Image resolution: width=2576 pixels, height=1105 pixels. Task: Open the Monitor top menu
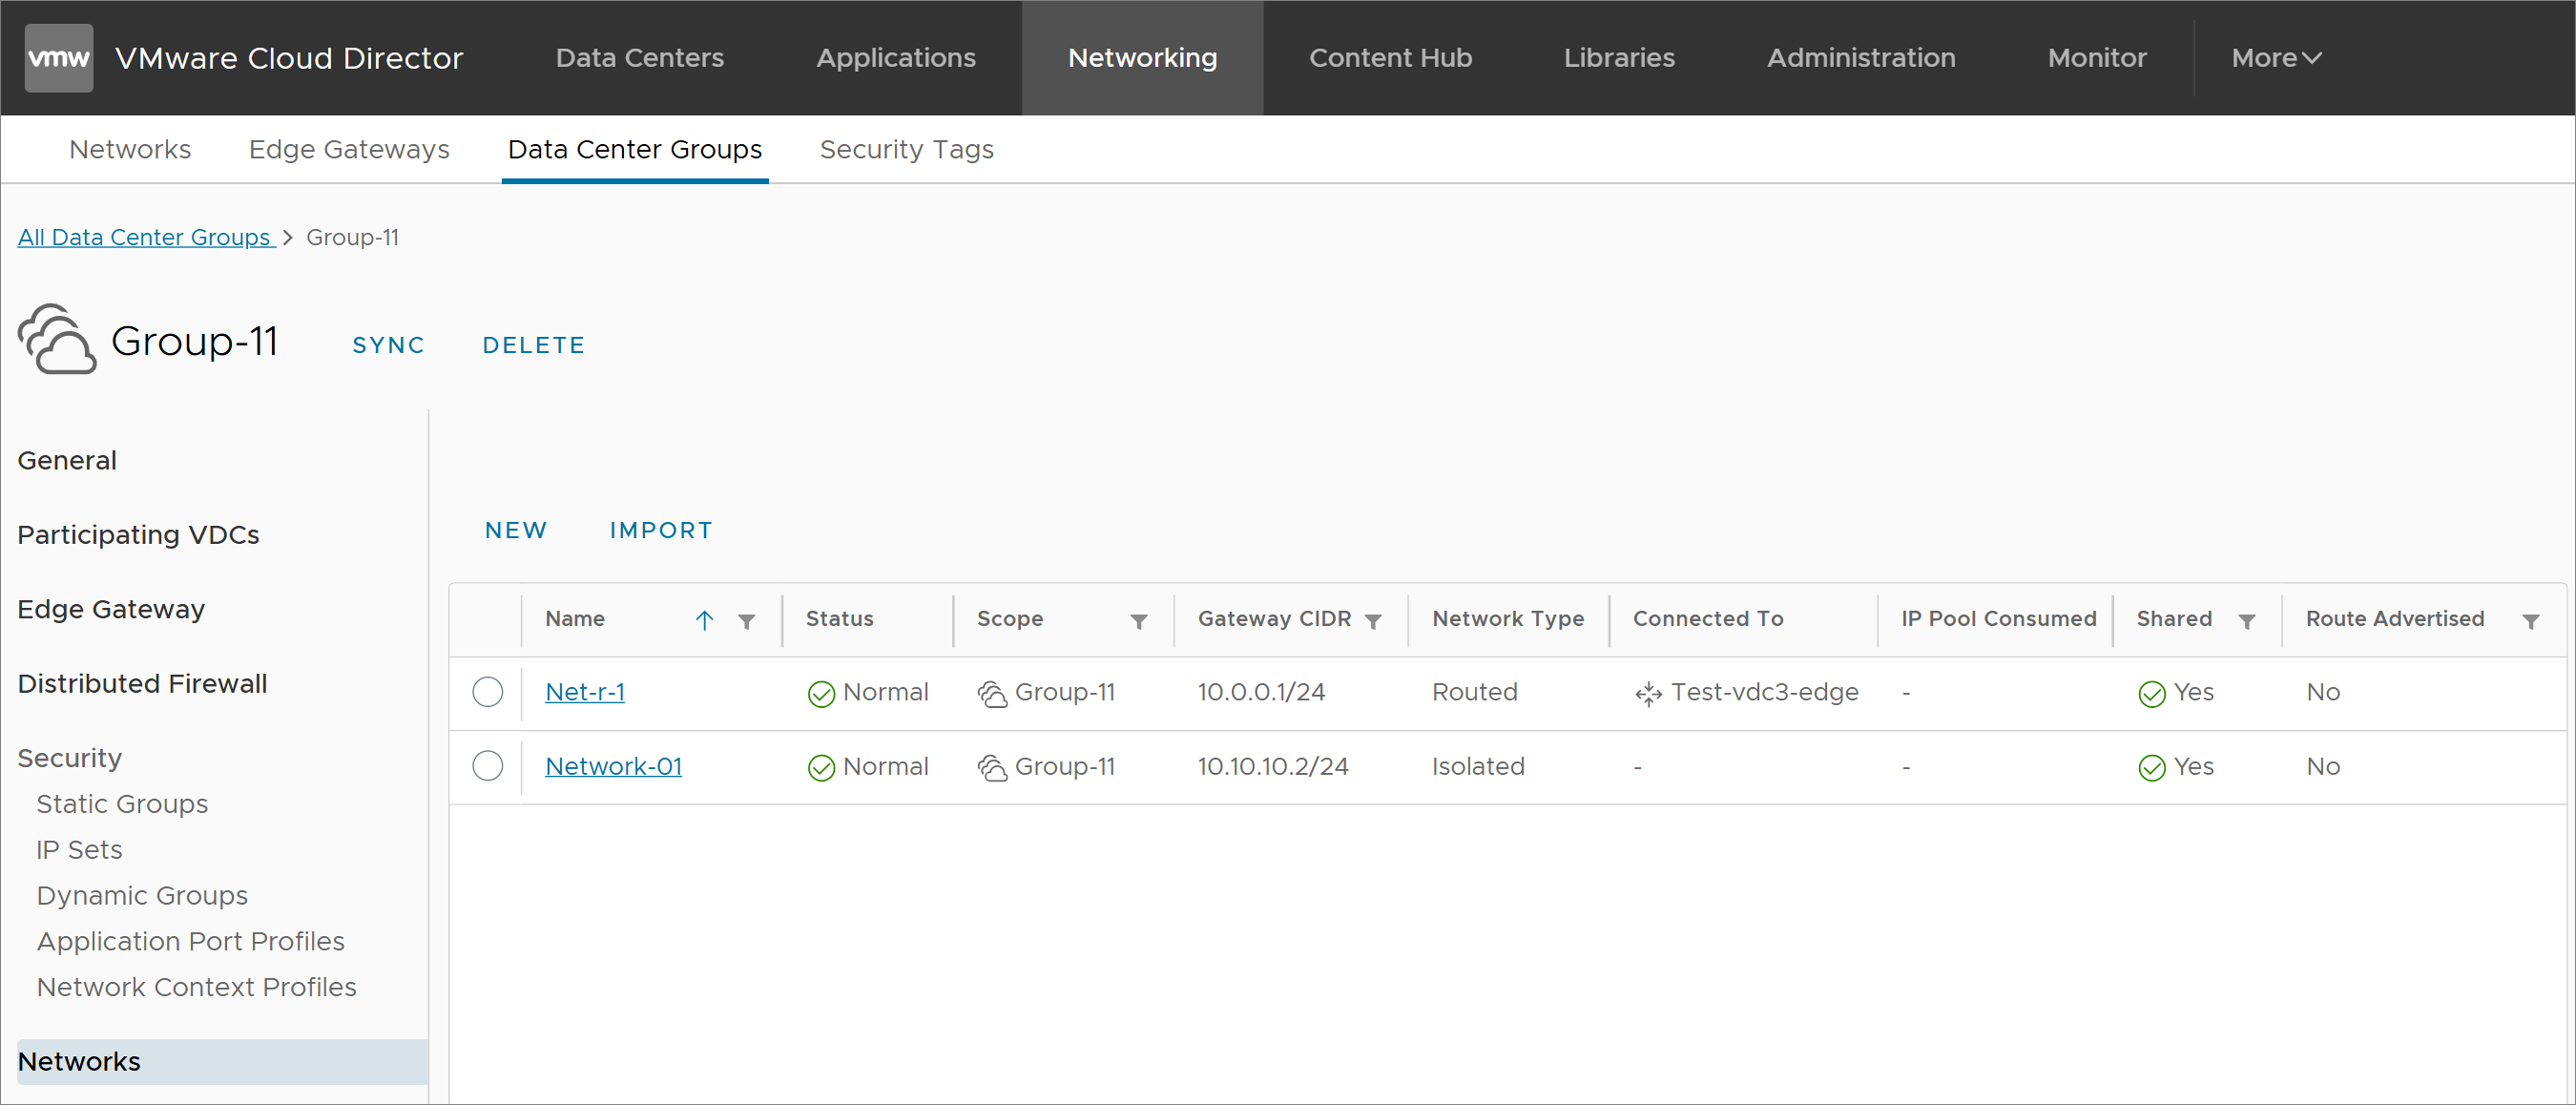point(2096,58)
